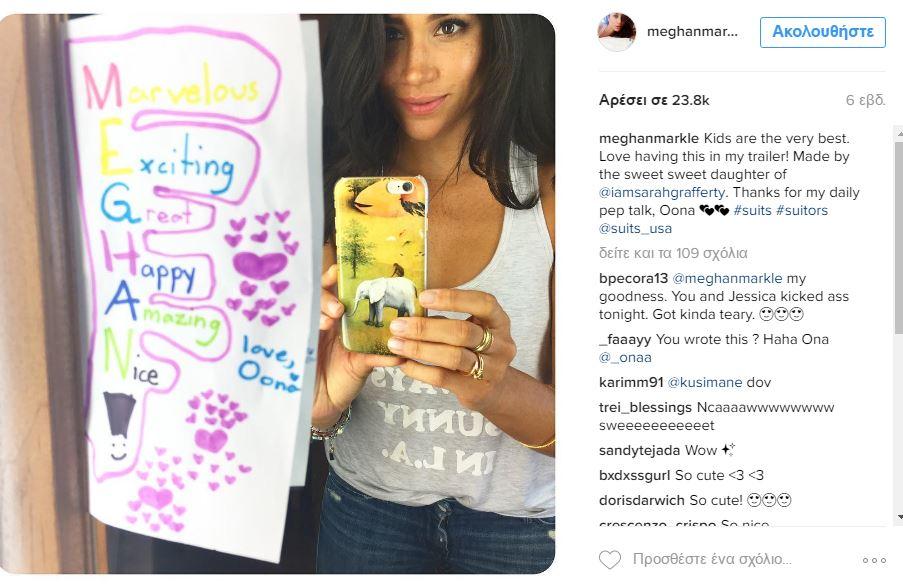Viewport: 903px width, 587px height.
Task: Click the 6 εβδ. post timestamp
Action: (x=865, y=100)
